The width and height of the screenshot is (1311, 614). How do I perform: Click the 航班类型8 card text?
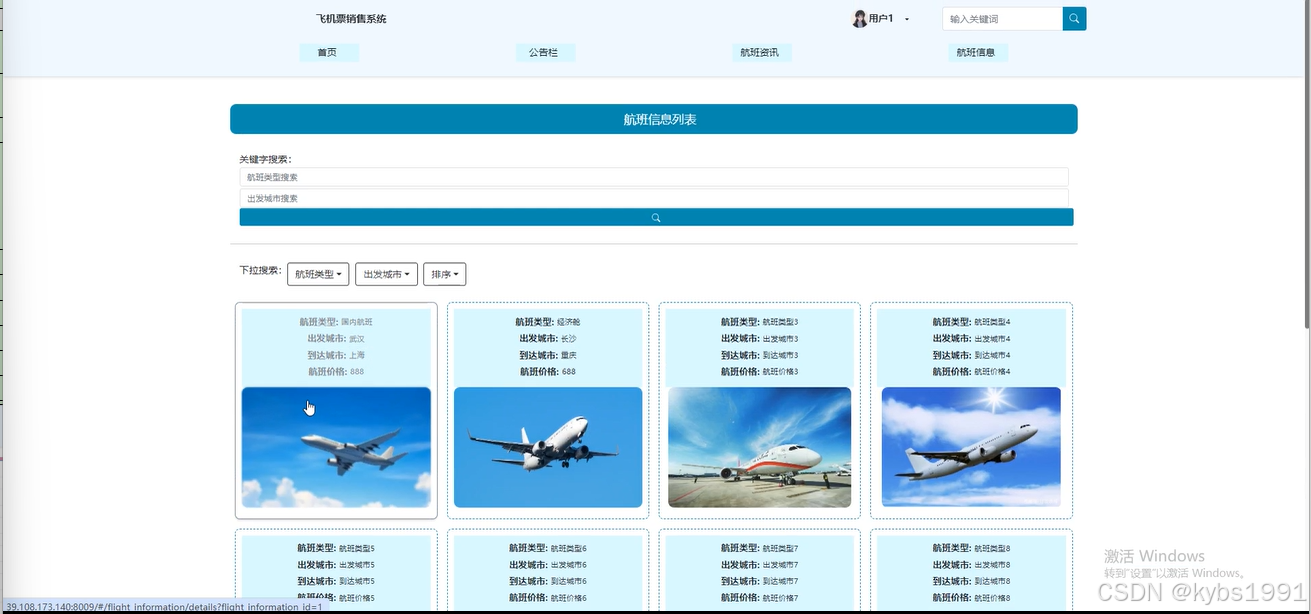993,549
